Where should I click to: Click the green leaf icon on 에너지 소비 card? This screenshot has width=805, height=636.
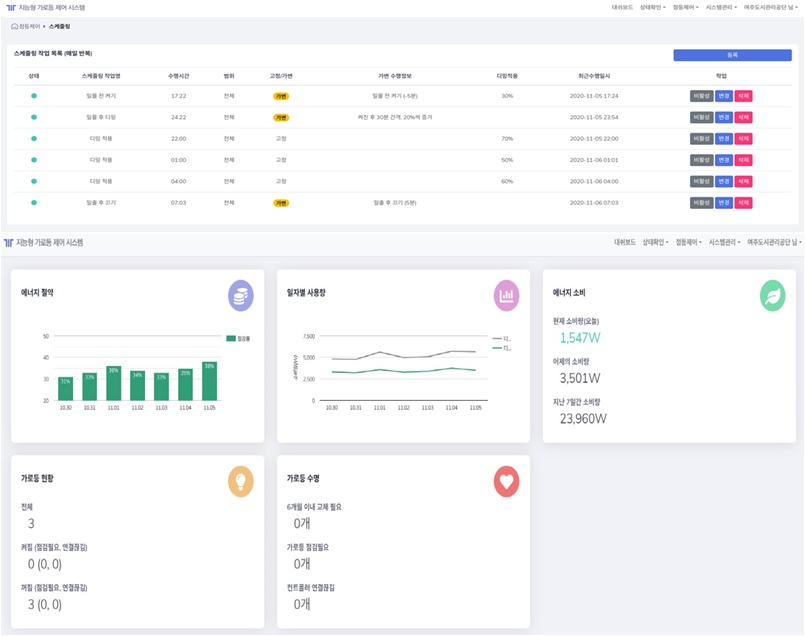772,295
